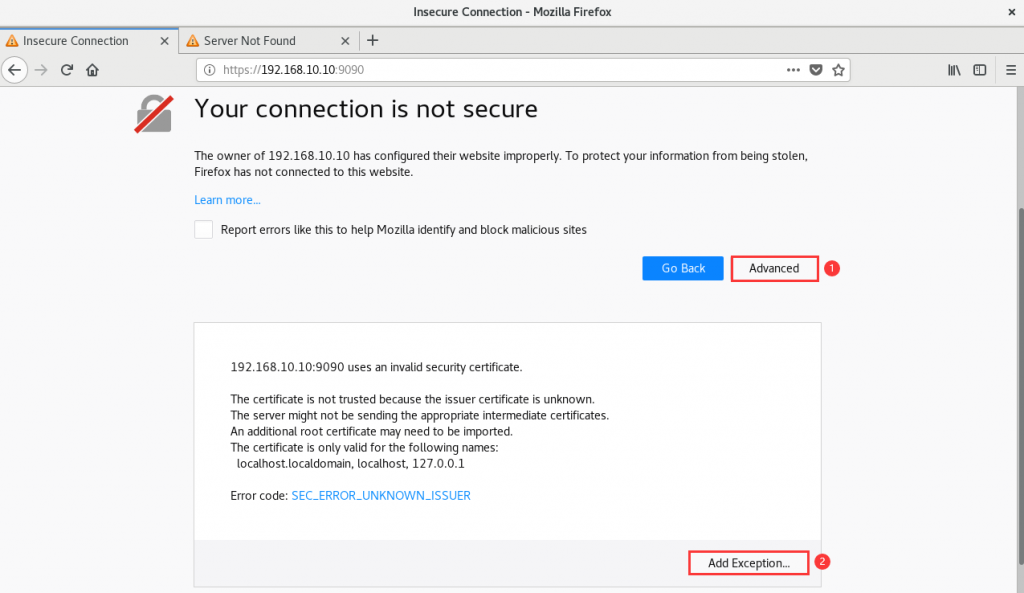Viewport: 1024px width, 593px height.
Task: Expand the Advanced details section
Action: (774, 268)
